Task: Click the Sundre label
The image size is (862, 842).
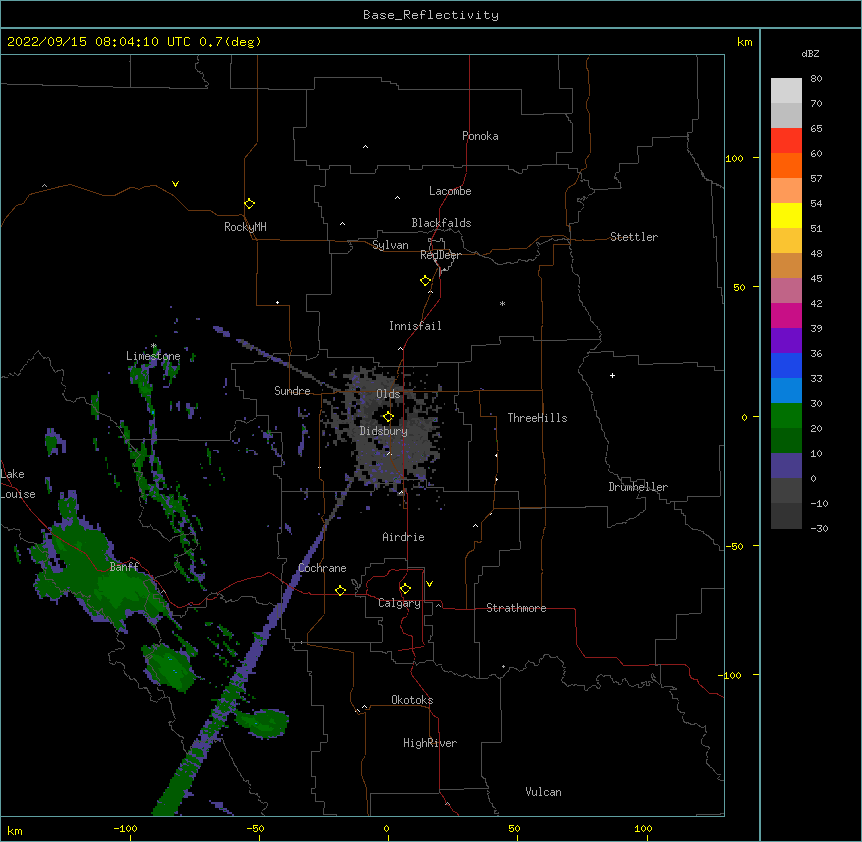Action: [292, 391]
